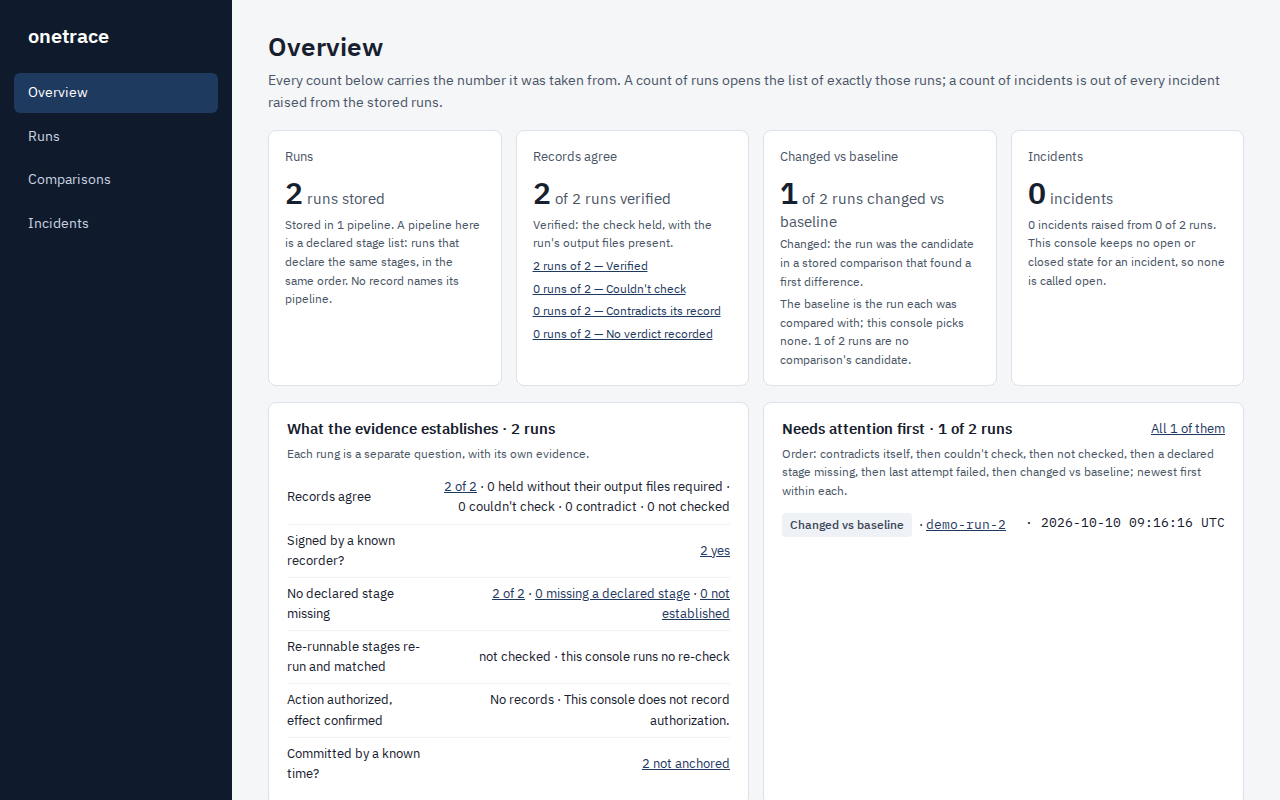Click 'not checked · this console runs no re-check' text
The height and width of the screenshot is (800, 1280).
point(604,657)
